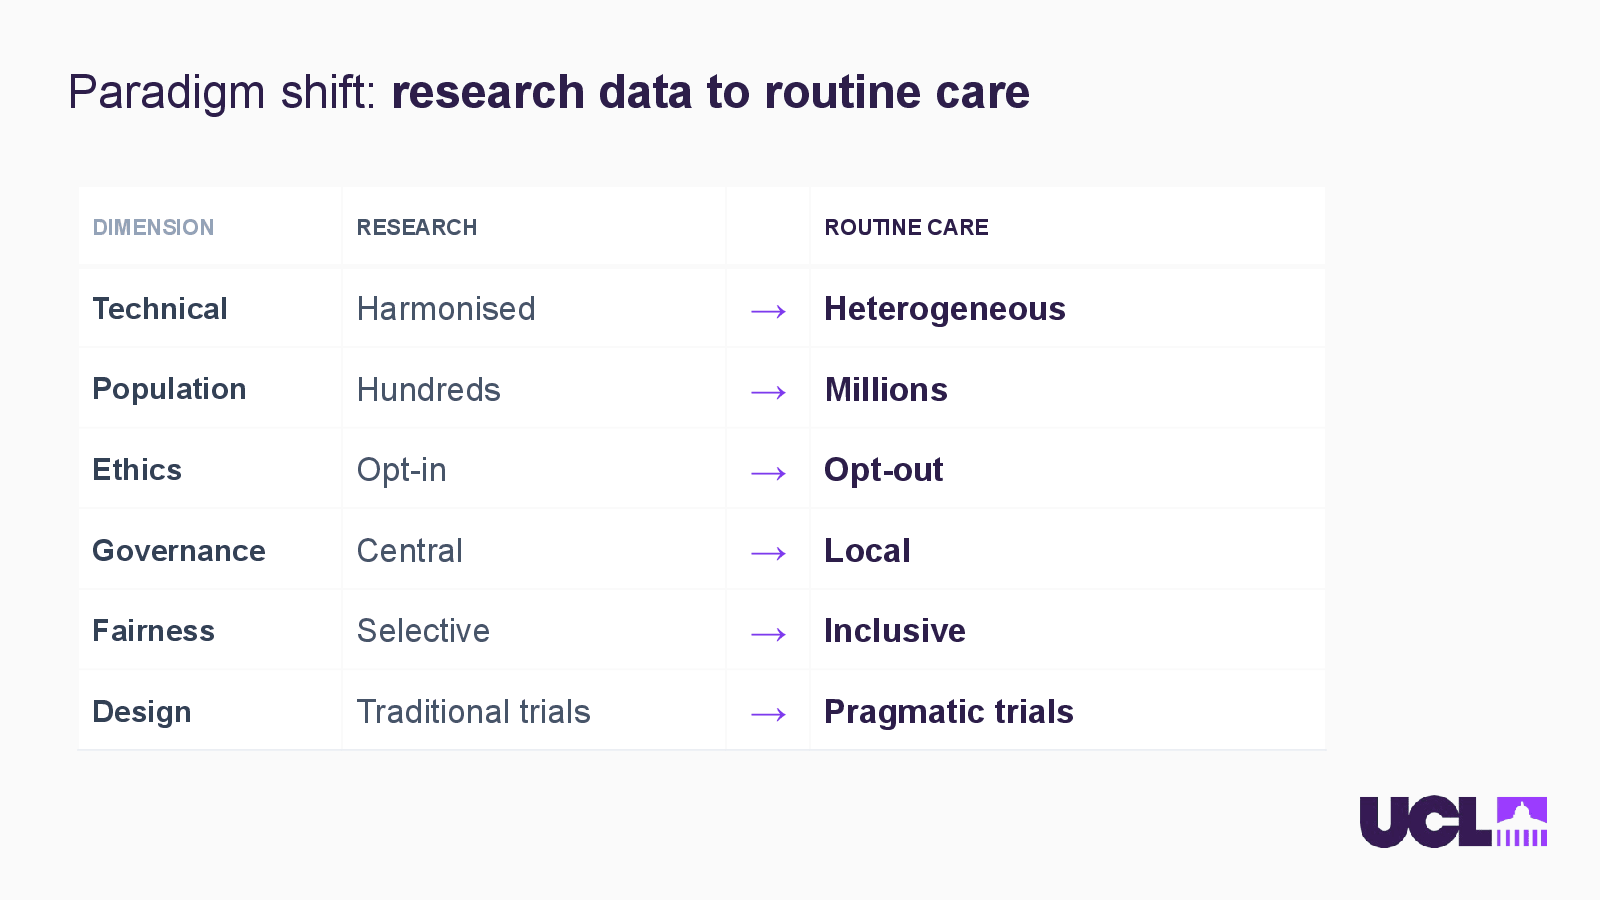Click the arrow in the Fairness row
The height and width of the screenshot is (900, 1600).
coord(768,635)
